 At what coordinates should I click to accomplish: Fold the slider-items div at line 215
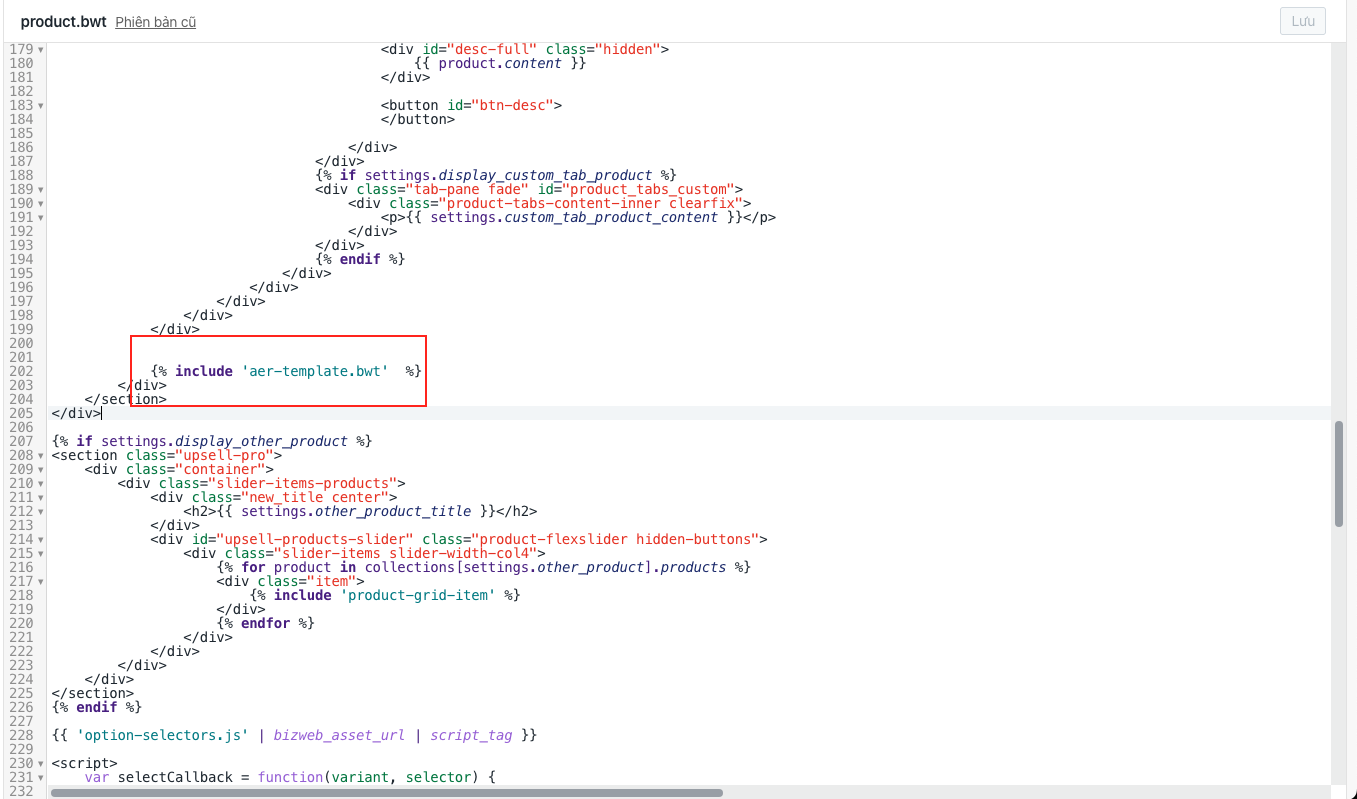click(x=41, y=553)
